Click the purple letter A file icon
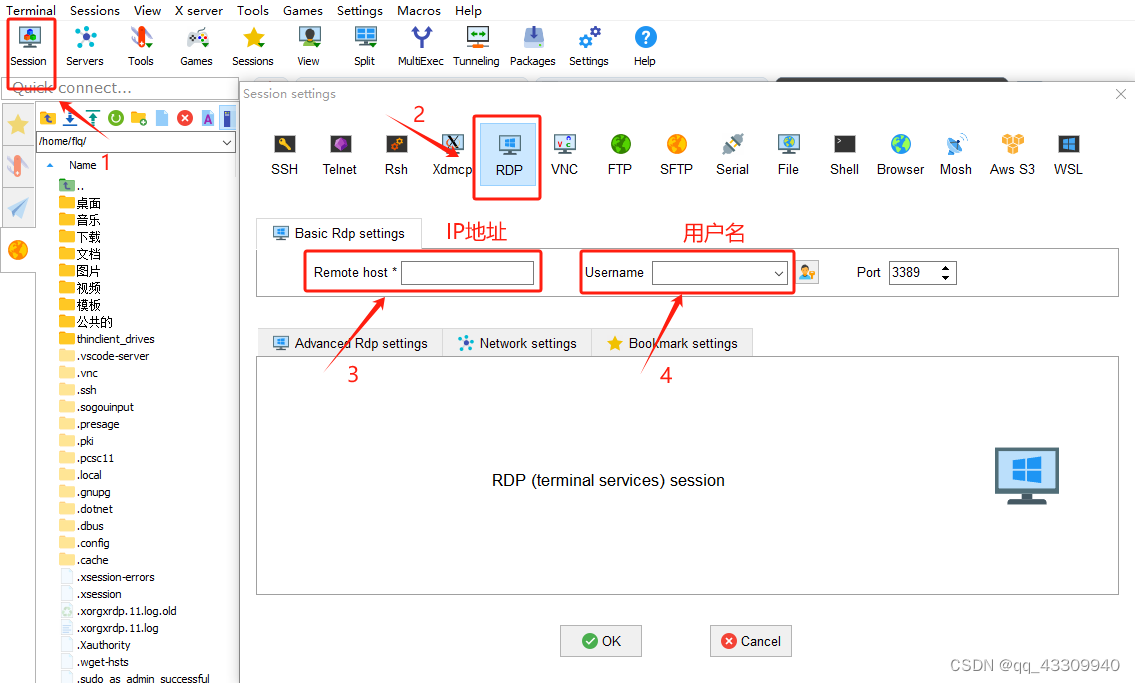This screenshot has height=683, width=1135. (x=208, y=118)
